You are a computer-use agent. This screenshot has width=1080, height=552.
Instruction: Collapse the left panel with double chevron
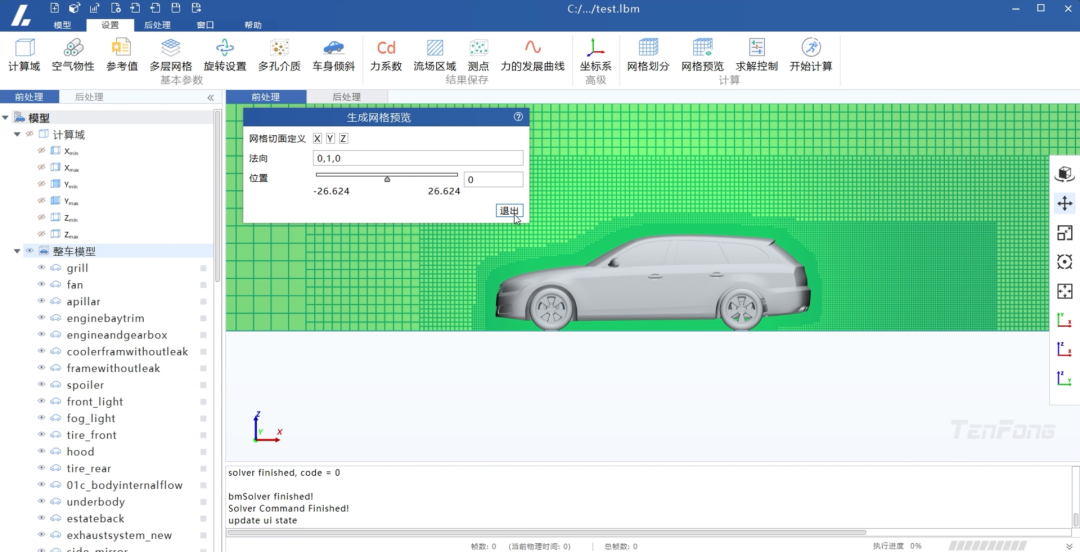210,98
